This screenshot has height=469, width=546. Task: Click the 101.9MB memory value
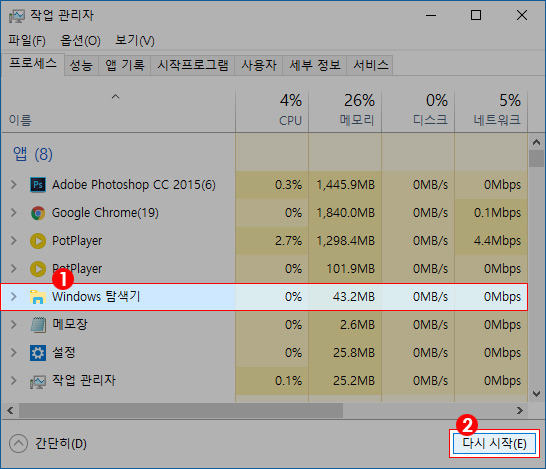350,269
